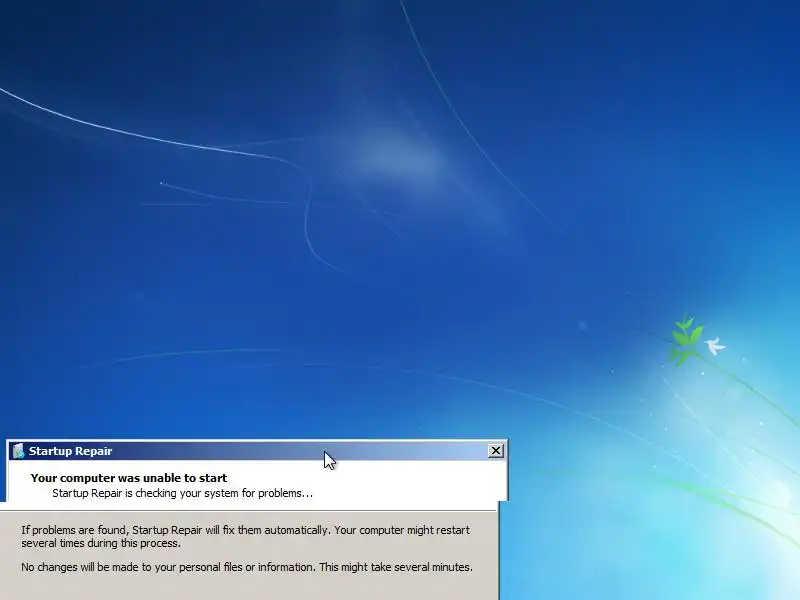
Task: Click the Startup Repair title text
Action: (x=70, y=451)
